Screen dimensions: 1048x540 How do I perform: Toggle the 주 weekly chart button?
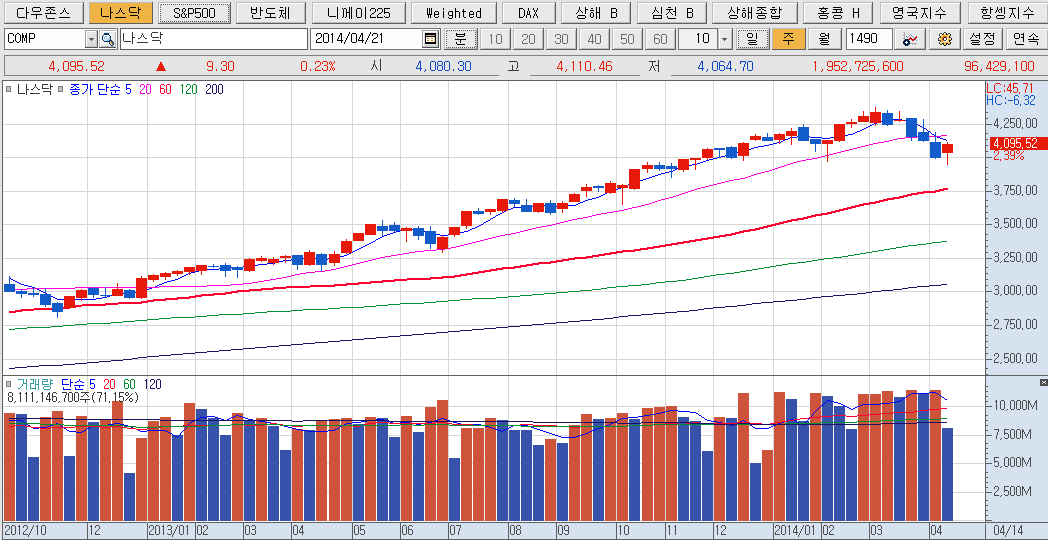tap(789, 39)
